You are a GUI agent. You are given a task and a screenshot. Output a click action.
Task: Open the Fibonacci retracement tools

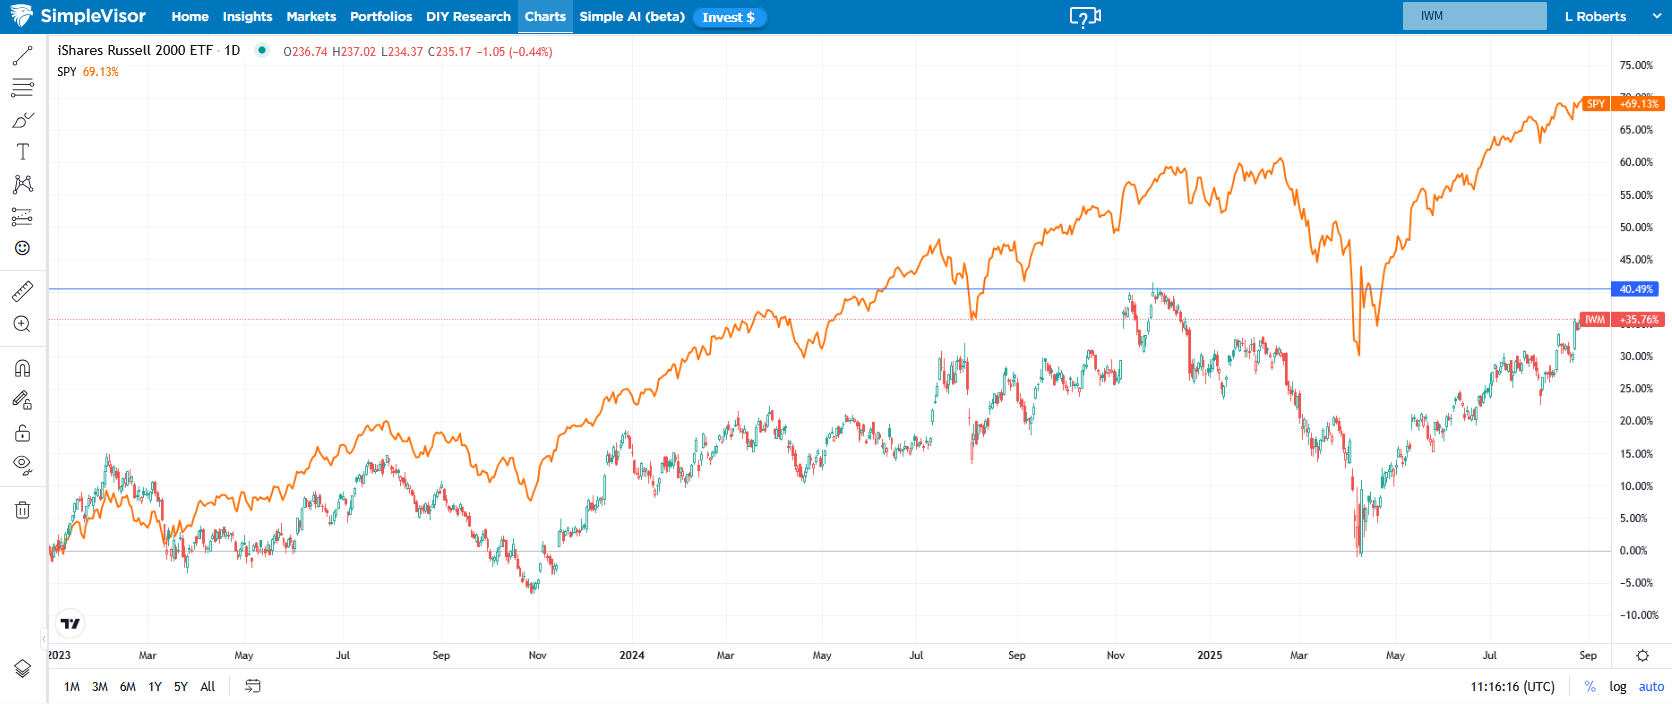(22, 88)
